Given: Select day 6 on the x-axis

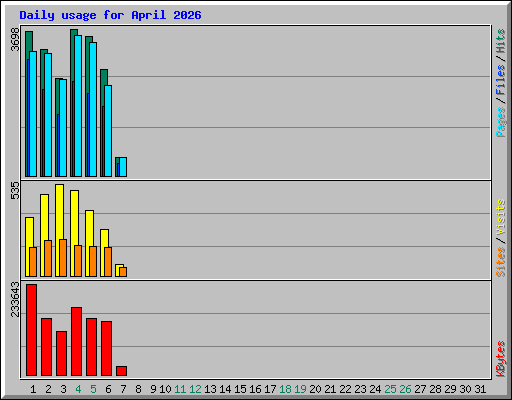Looking at the screenshot, I should point(108,389).
